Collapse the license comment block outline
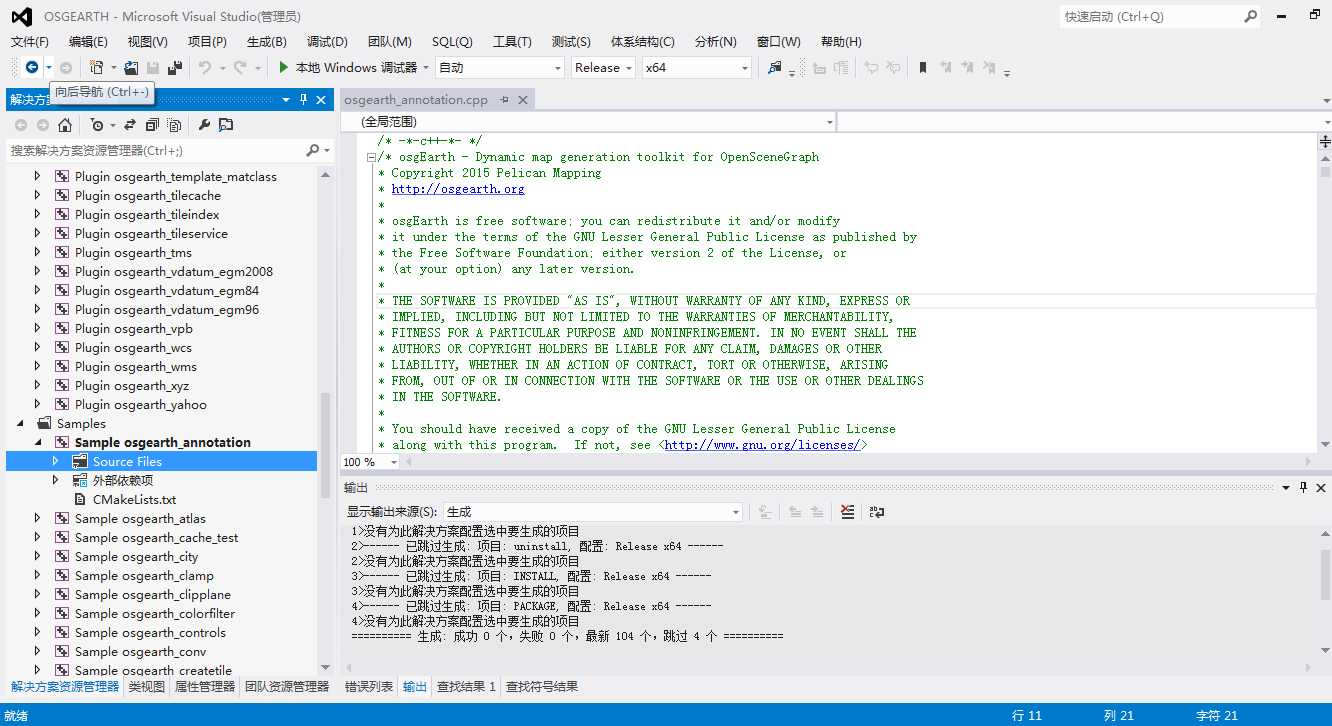This screenshot has height=726, width=1332. point(371,157)
